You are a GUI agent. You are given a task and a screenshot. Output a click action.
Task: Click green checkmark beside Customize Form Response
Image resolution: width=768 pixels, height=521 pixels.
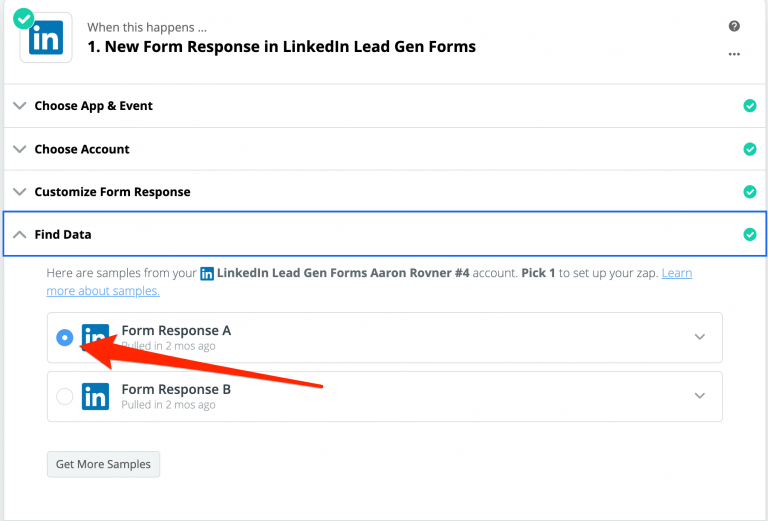coord(749,191)
